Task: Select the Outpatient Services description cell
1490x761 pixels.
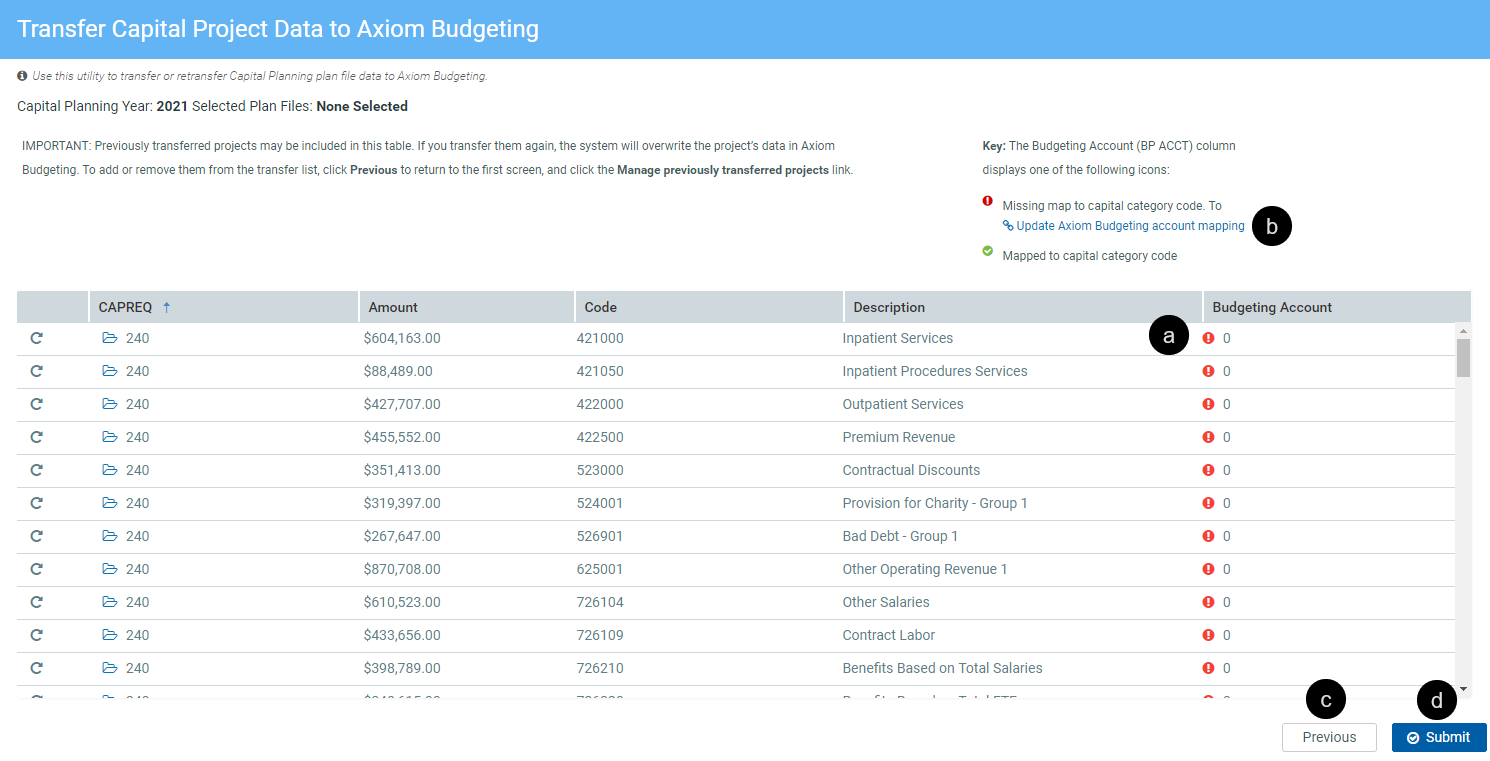Action: pyautogui.click(x=903, y=404)
